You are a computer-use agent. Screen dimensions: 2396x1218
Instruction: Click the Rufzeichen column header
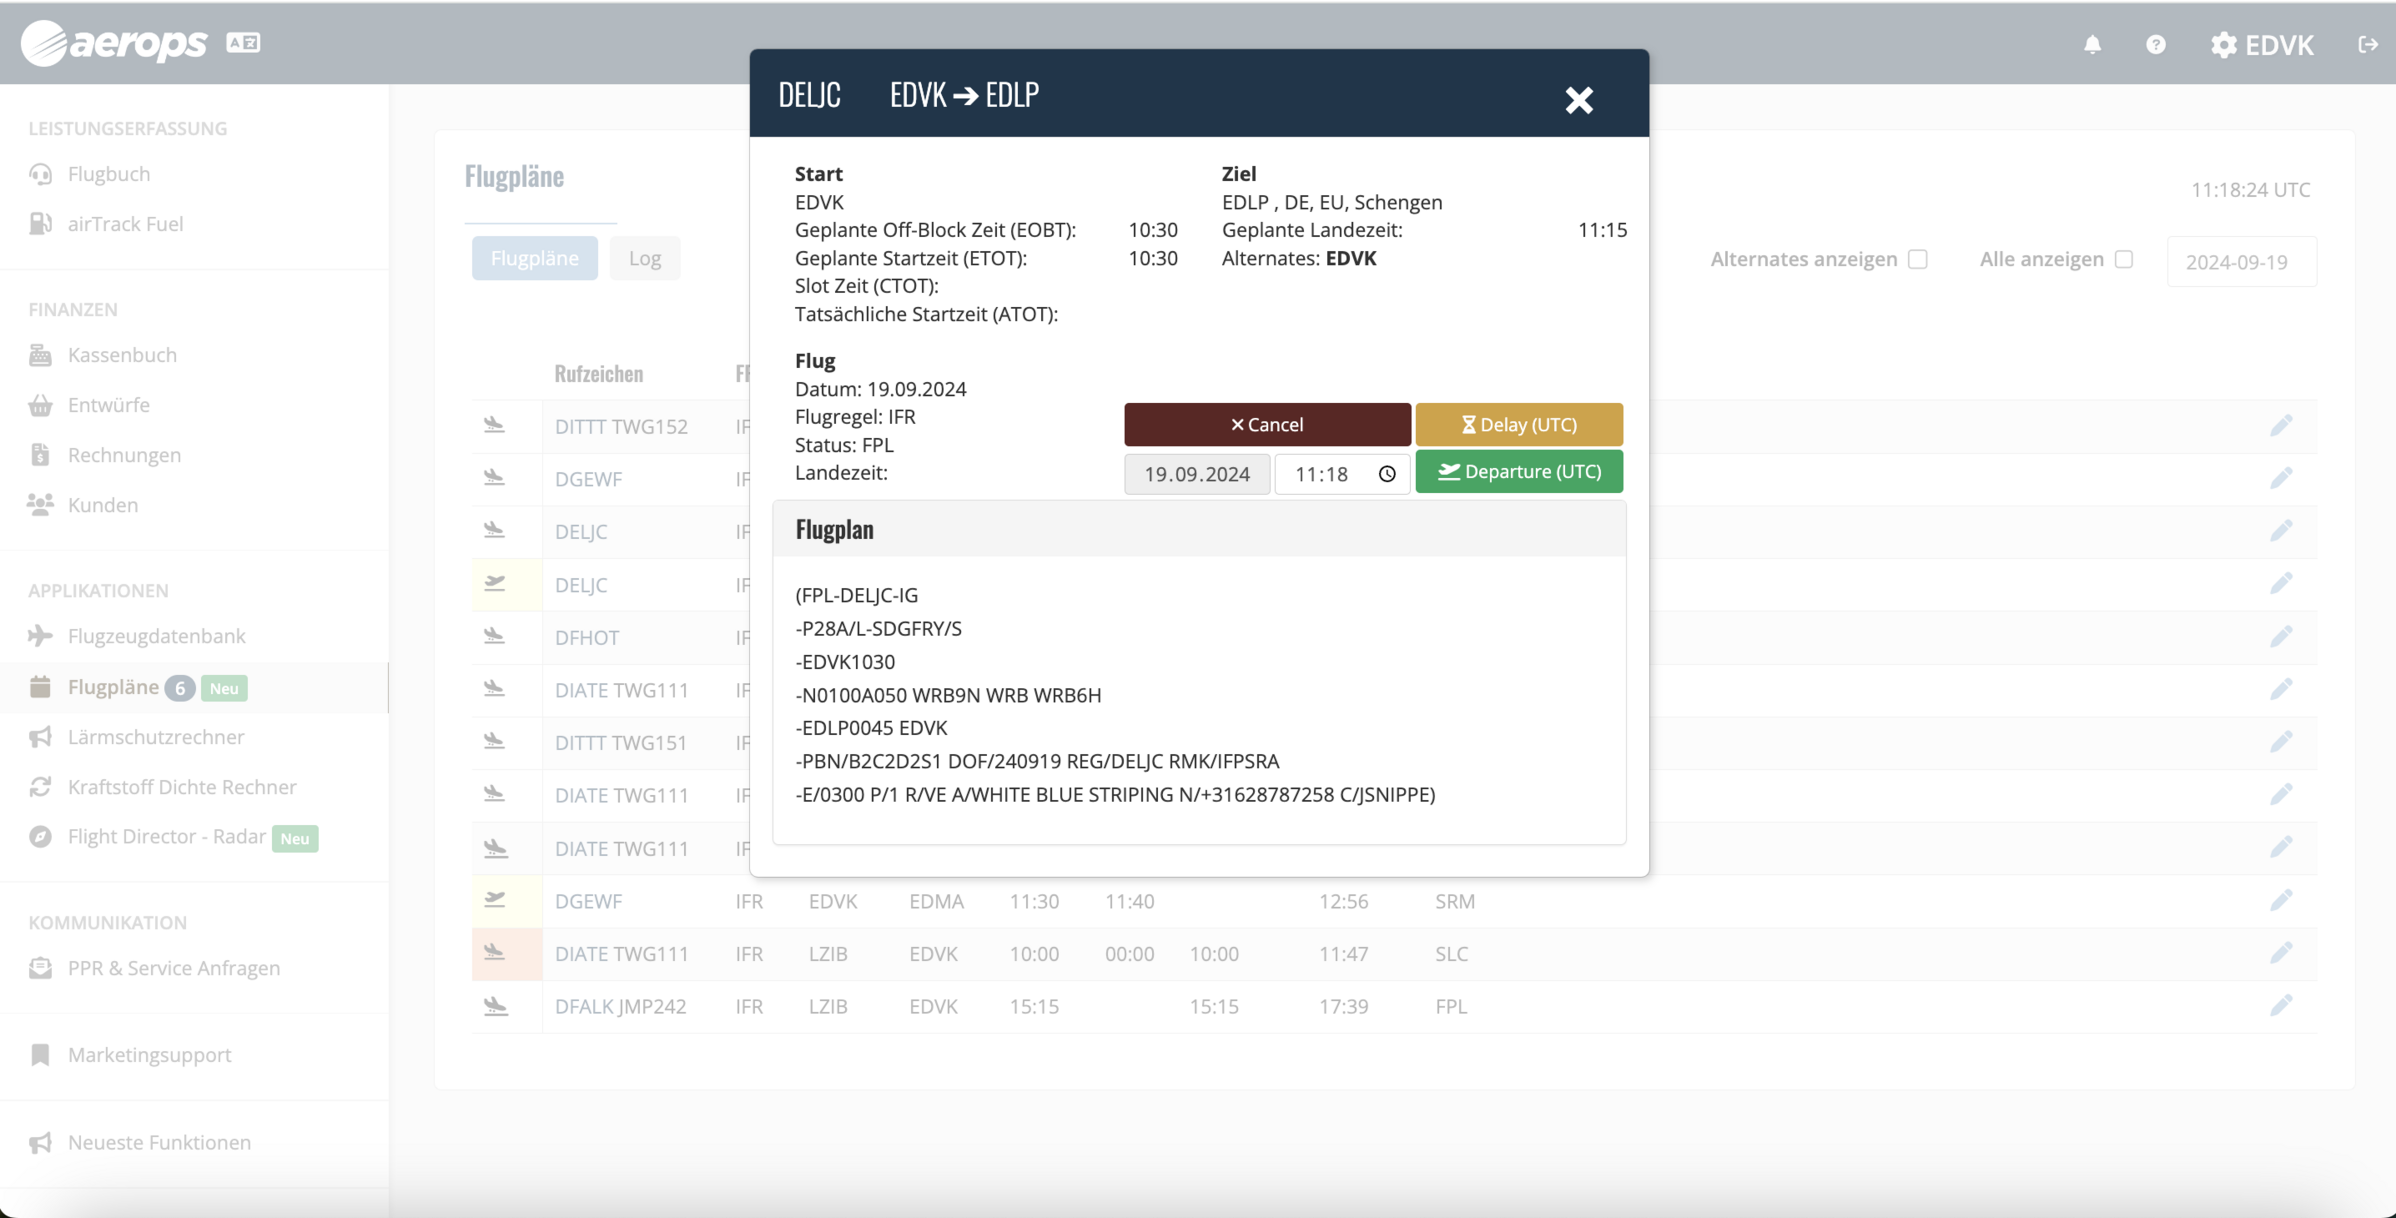(x=599, y=374)
